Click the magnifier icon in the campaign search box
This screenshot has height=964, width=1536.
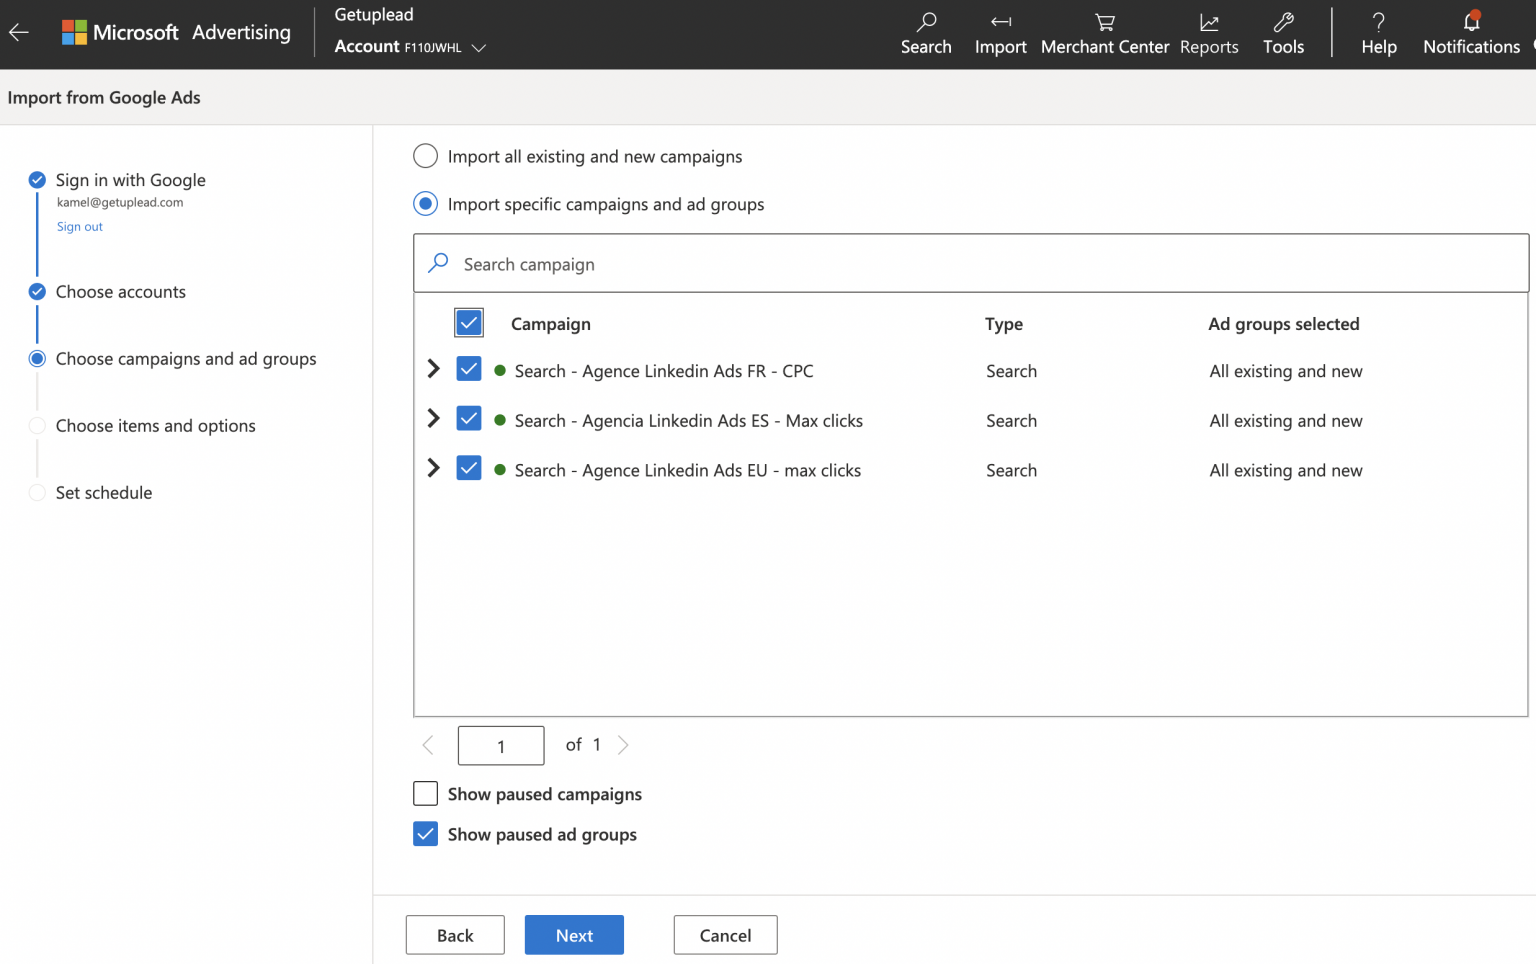click(438, 263)
